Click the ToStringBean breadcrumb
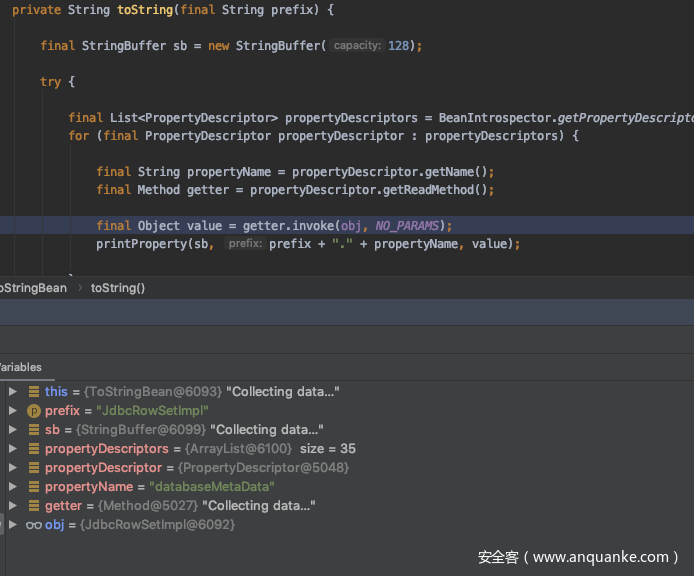 (x=32, y=288)
